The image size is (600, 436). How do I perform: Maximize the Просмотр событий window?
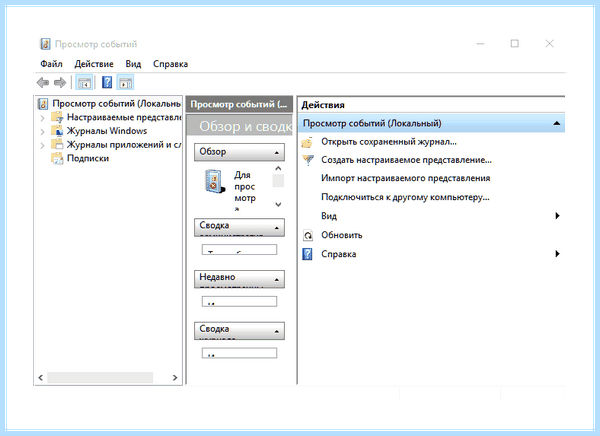(x=515, y=44)
